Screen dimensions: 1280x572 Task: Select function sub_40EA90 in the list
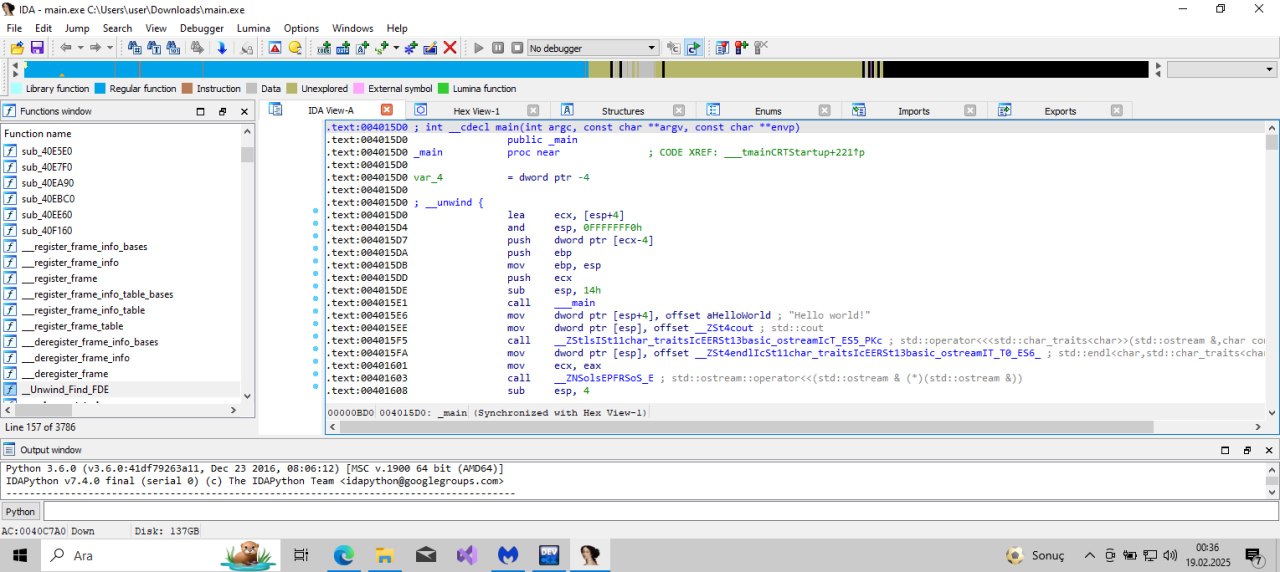120,182
